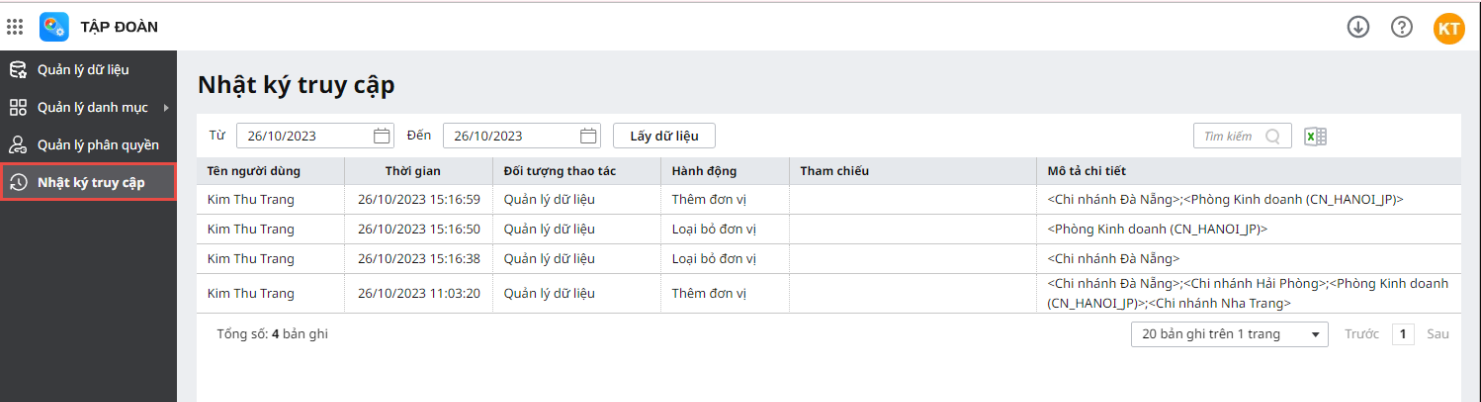This screenshot has width=1481, height=402.
Task: Open the help question mark icon
Action: coord(1402,27)
